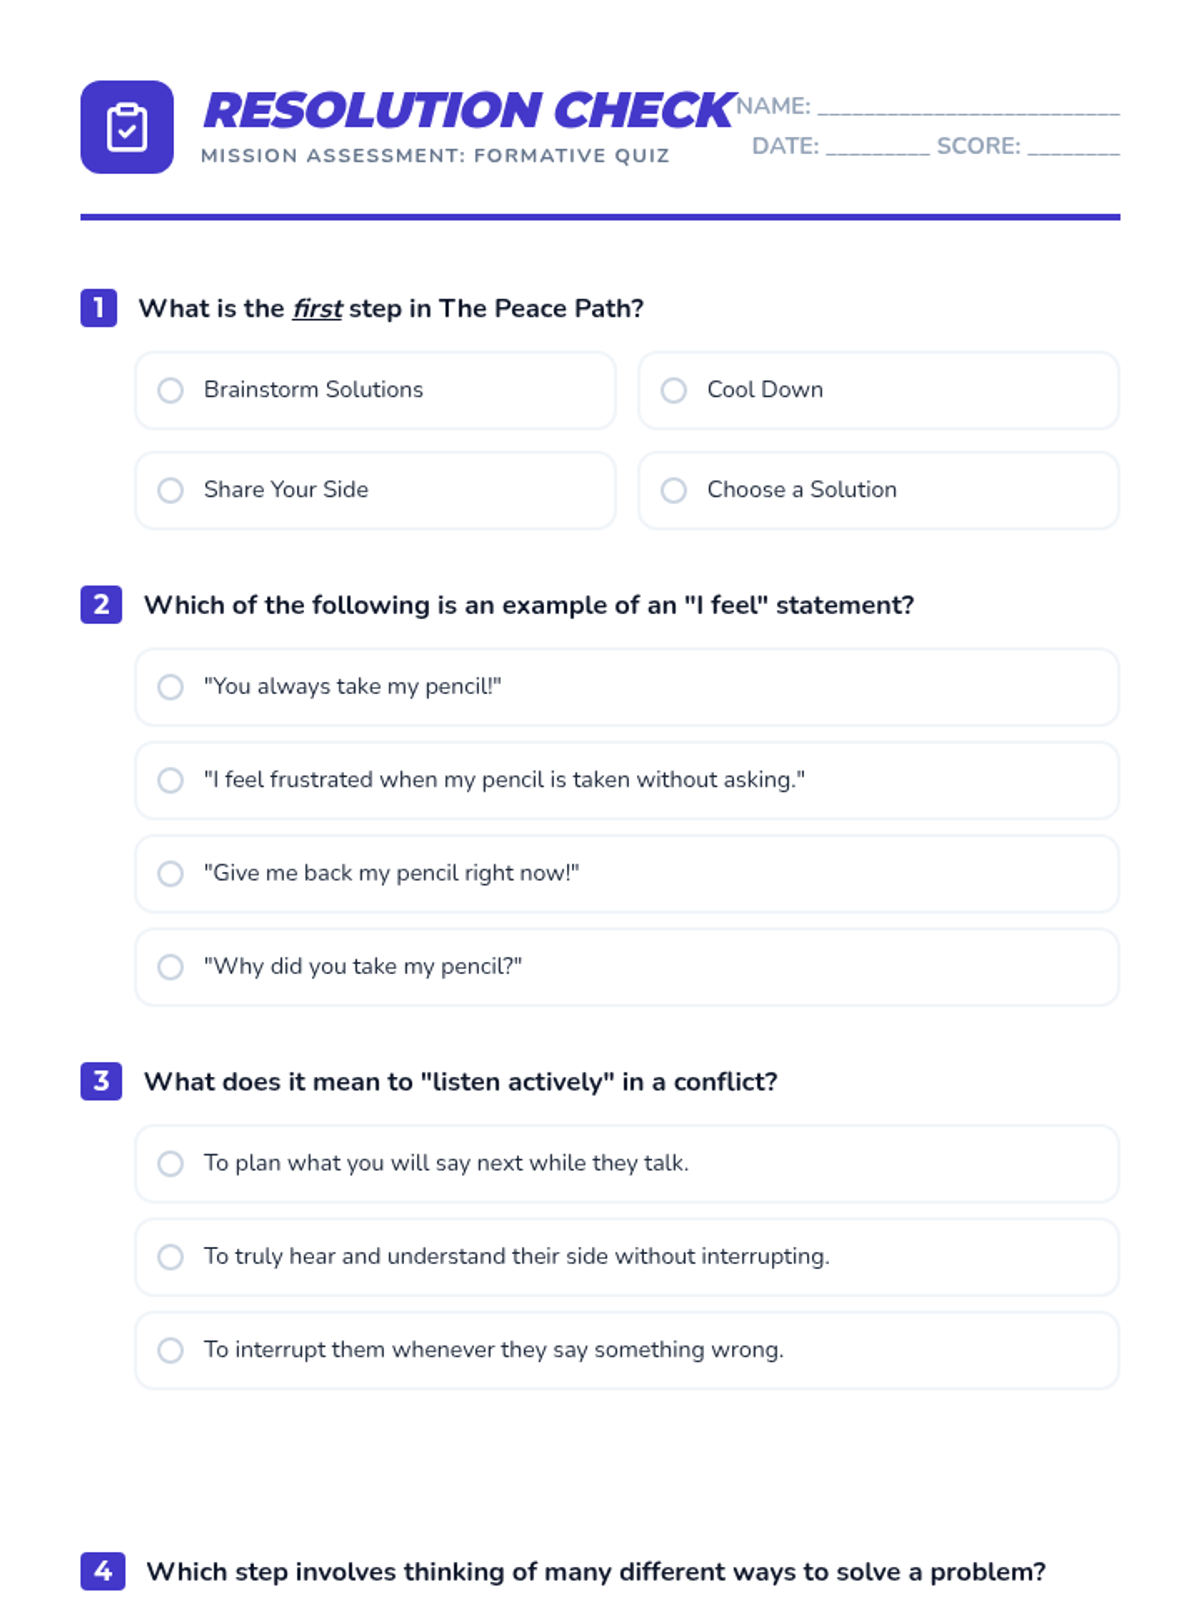Click the question 2 number badge
The image size is (1200, 1600).
pos(101,604)
